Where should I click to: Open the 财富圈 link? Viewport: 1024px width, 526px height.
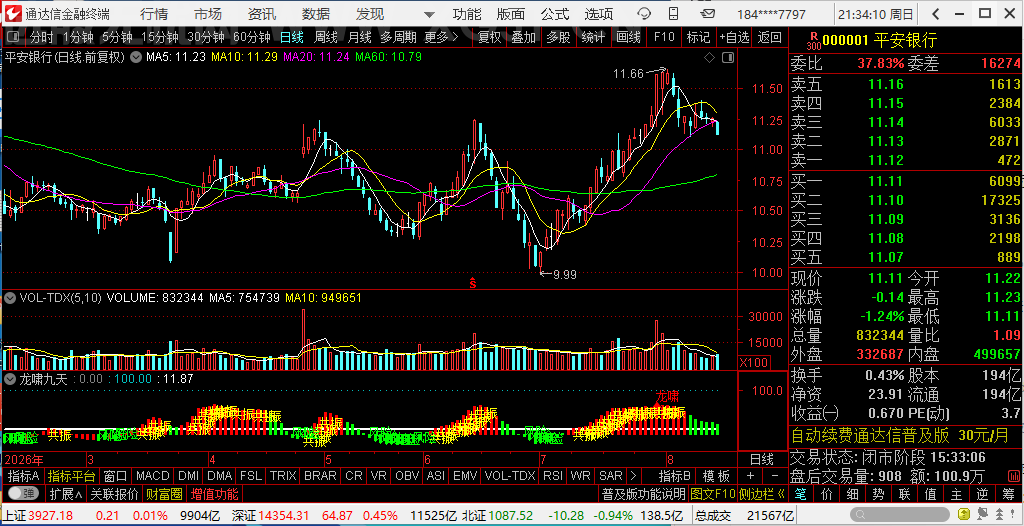click(x=165, y=493)
